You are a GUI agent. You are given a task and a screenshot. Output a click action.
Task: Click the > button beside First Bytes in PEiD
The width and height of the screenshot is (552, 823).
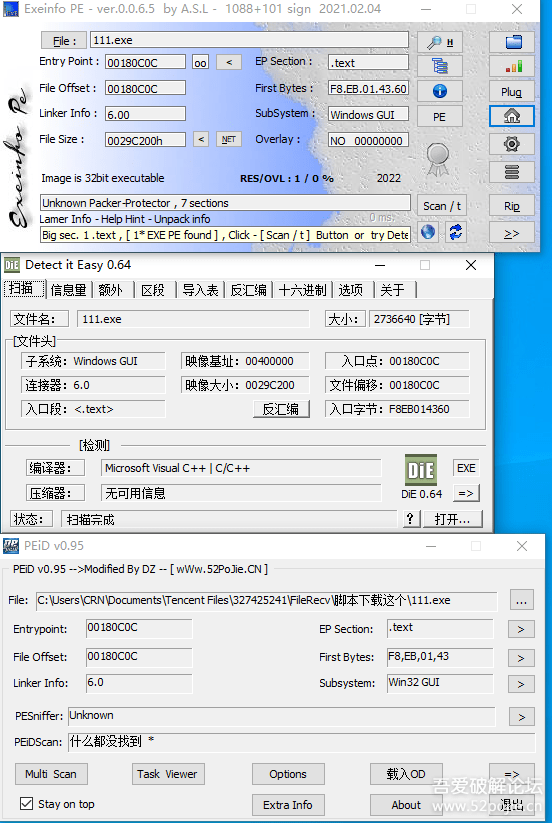(x=521, y=658)
